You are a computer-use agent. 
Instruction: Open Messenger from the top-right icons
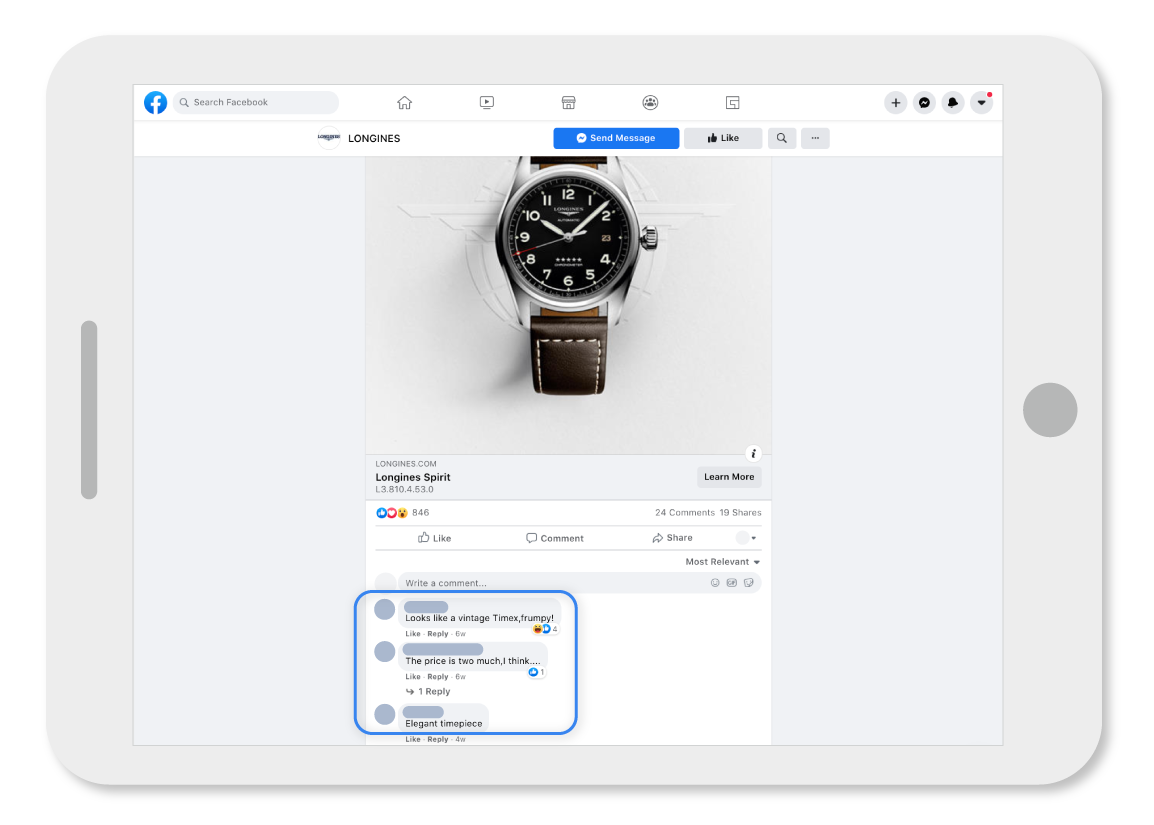[x=925, y=102]
